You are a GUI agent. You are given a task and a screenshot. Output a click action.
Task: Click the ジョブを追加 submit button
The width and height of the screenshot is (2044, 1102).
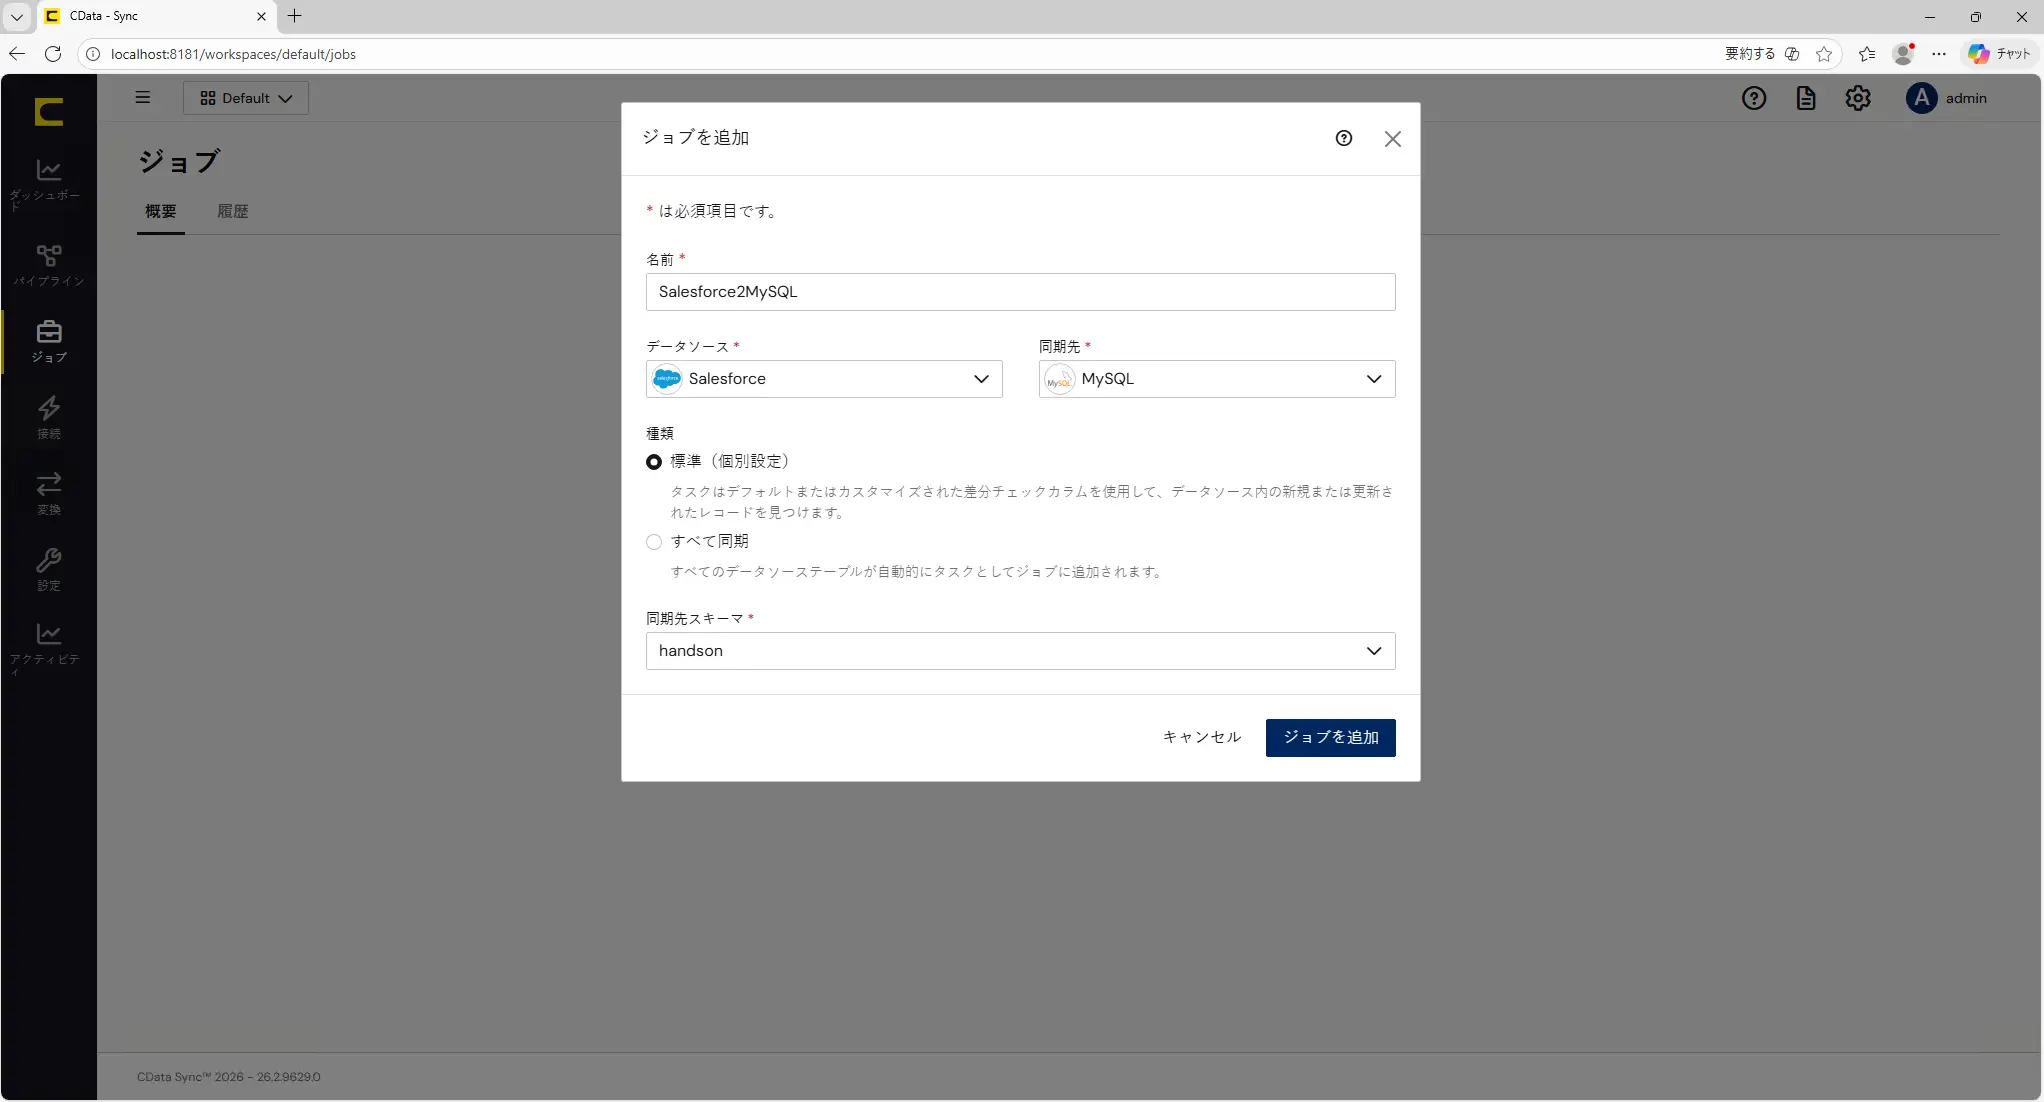coord(1331,738)
